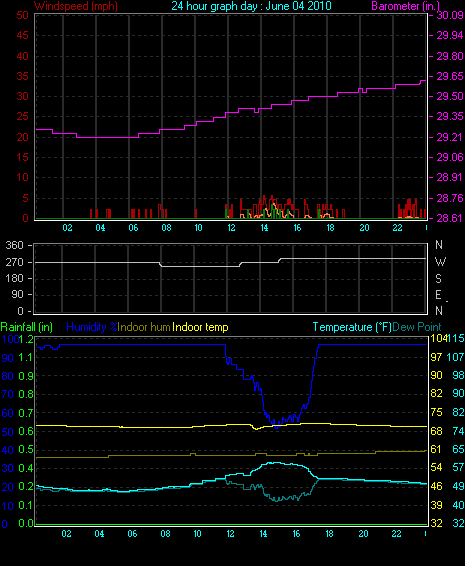
Task: Click the blue 30 humidity scale value
Action: 8,469
